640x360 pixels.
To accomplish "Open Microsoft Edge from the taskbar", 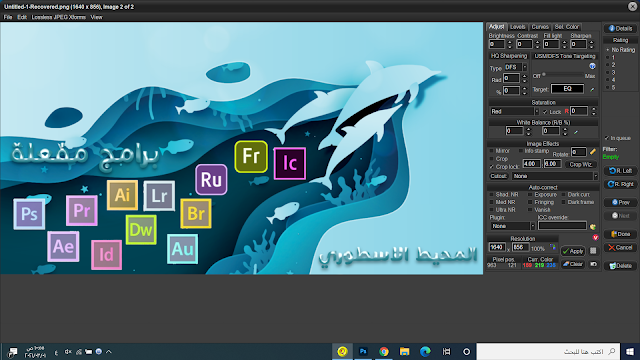I will 425,351.
